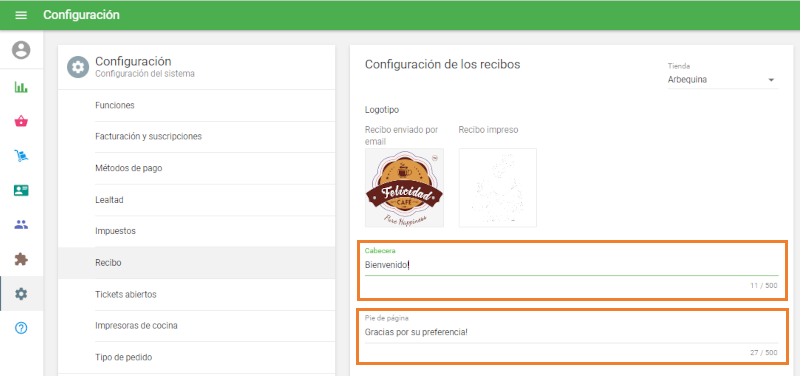This screenshot has height=376, width=800.
Task: Click the Recibo enviado por email label
Action: 402,136
